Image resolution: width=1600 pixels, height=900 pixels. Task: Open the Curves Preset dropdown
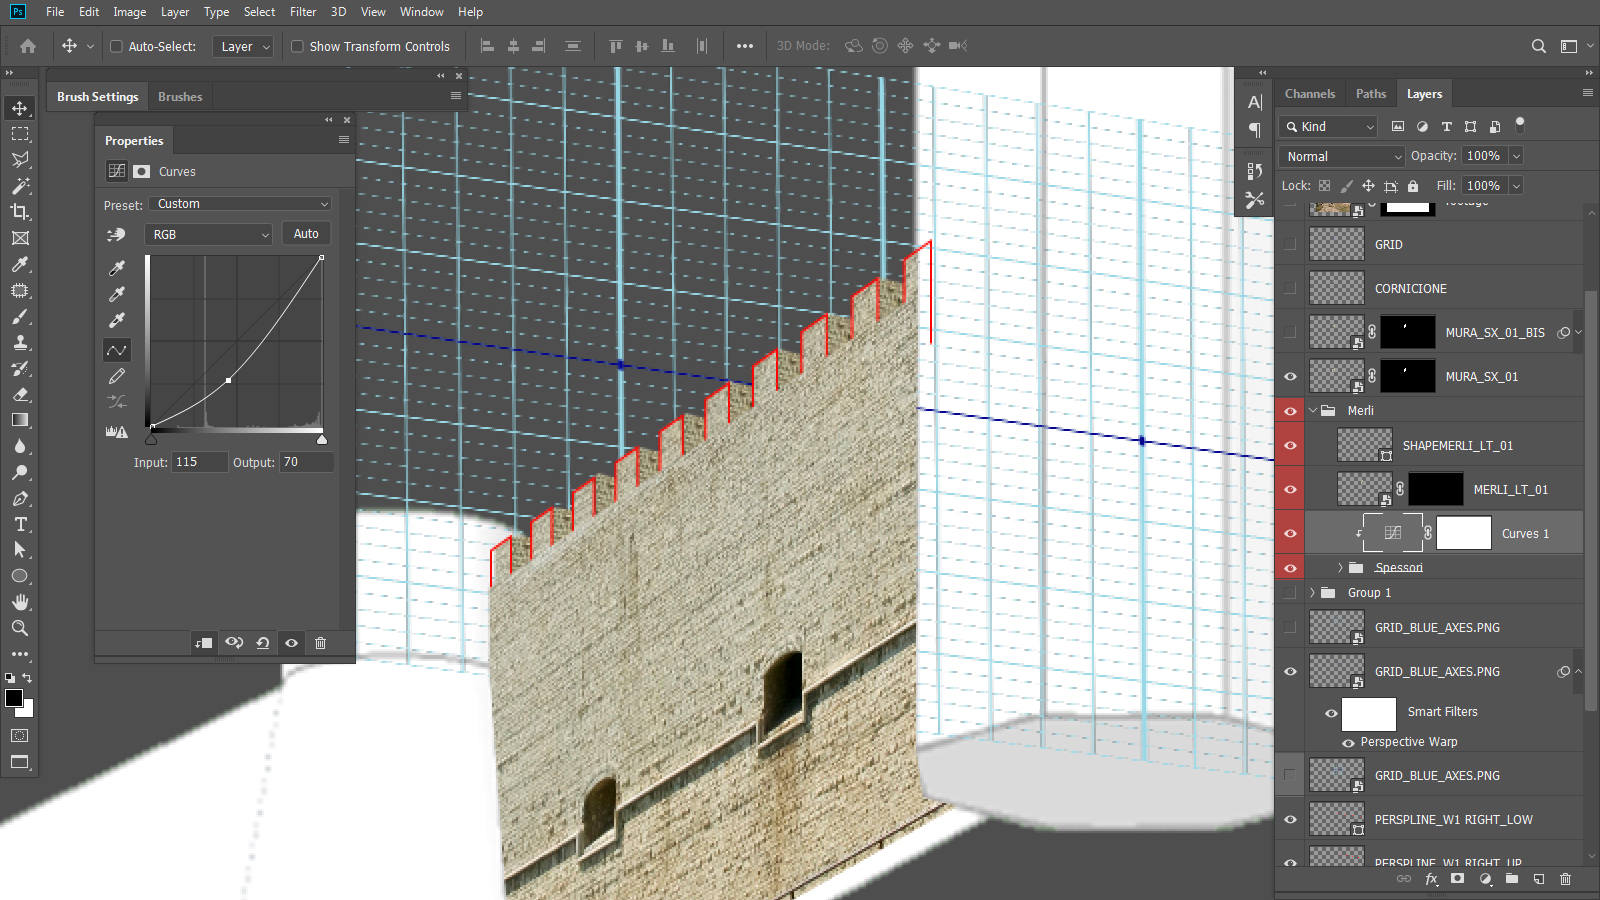click(x=241, y=204)
